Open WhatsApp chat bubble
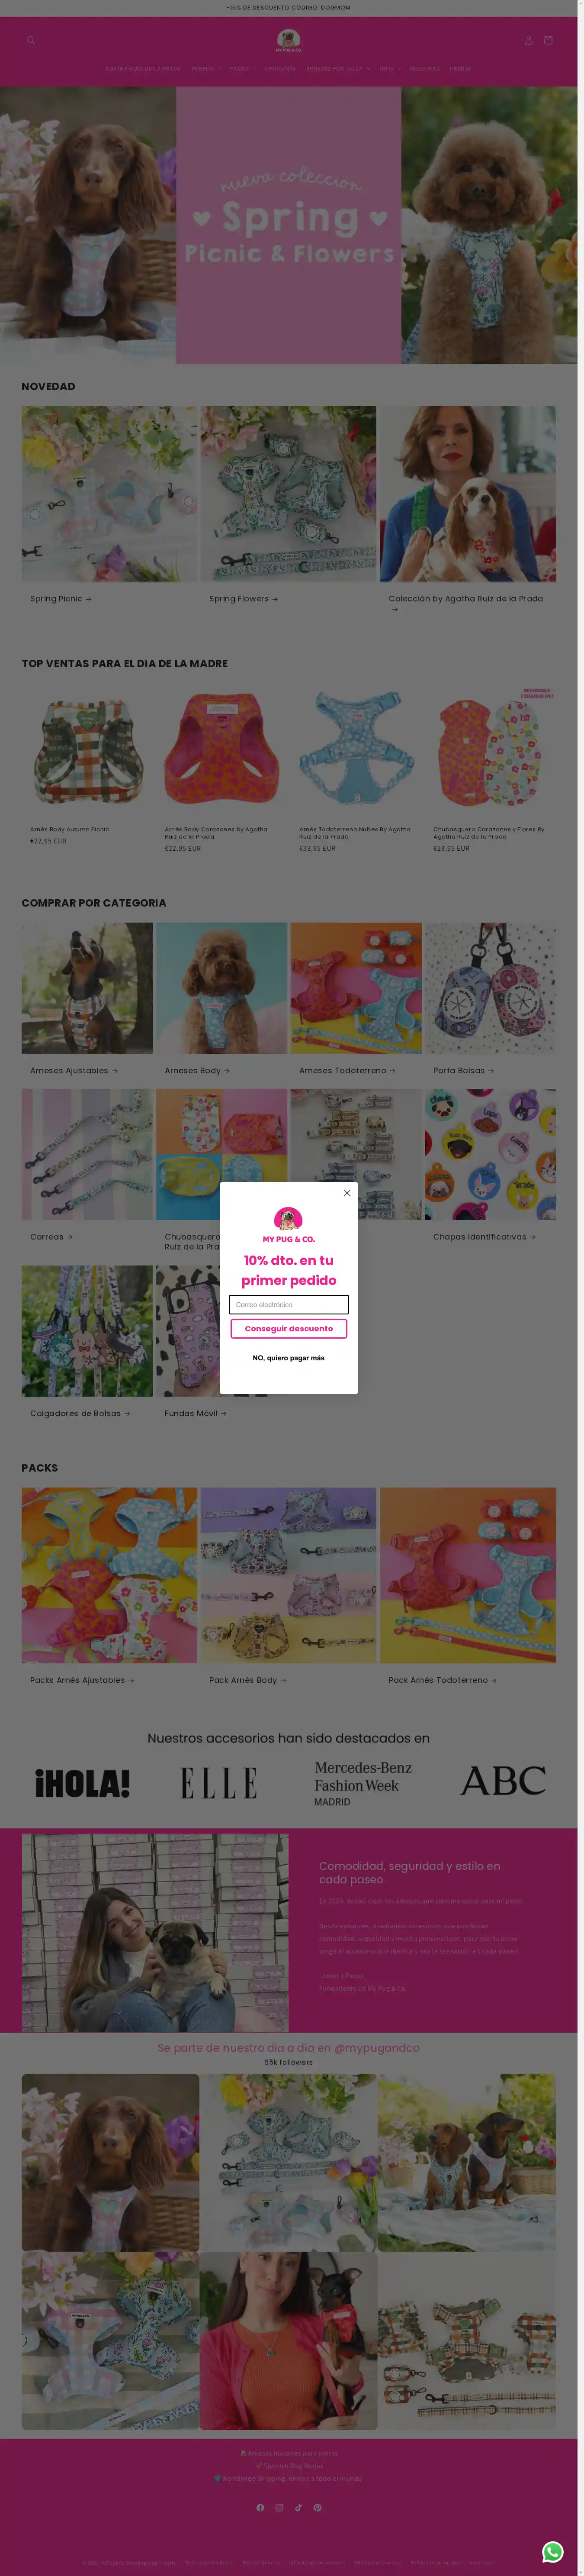Screen dimensions: 584x2576 point(552,2551)
